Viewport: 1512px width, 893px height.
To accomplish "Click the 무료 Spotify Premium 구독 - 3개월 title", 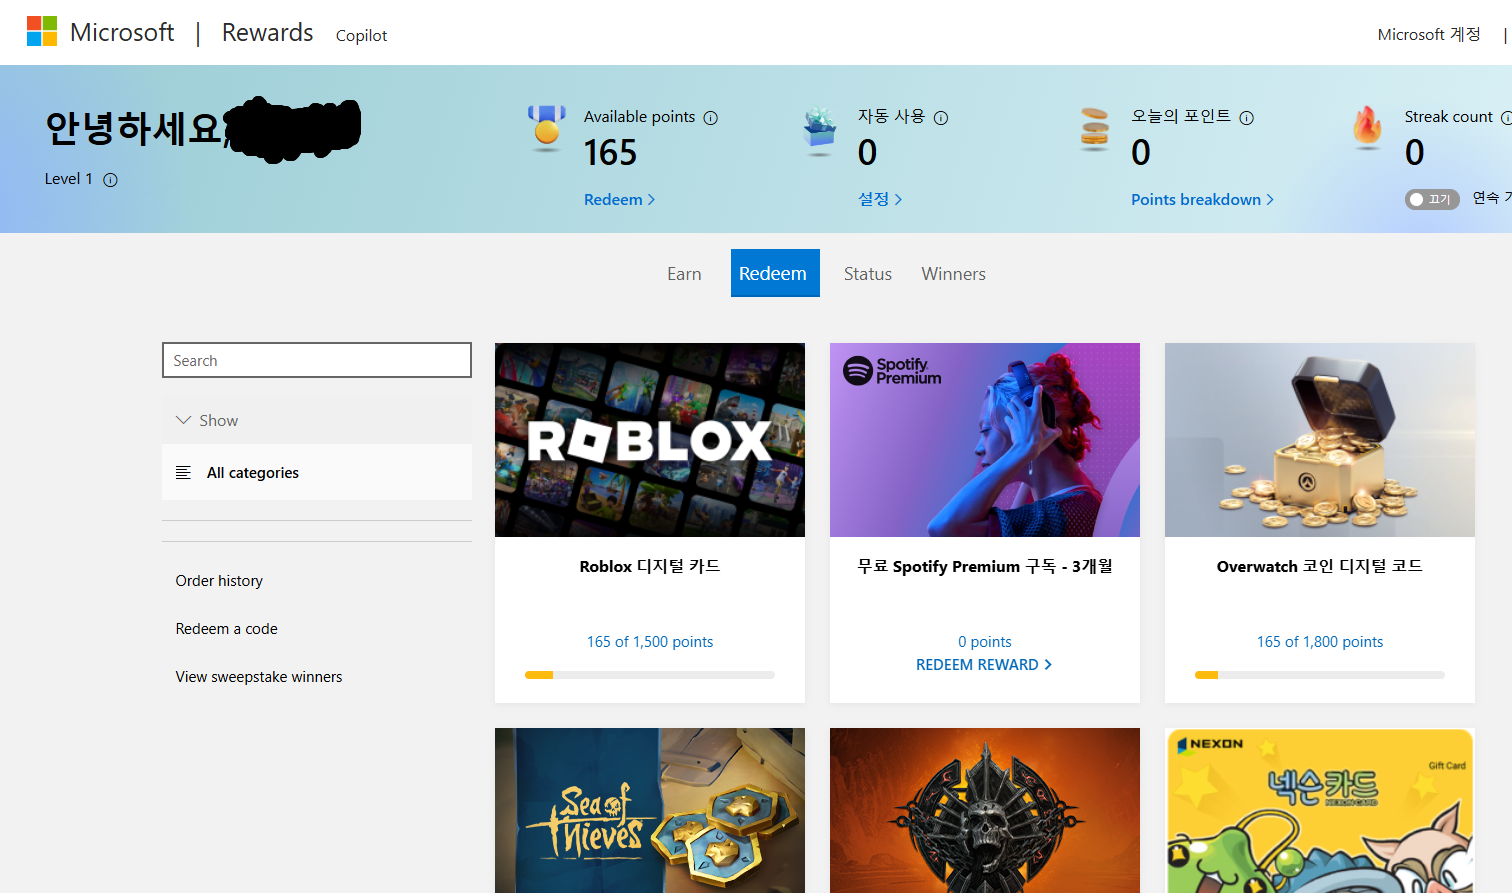I will (985, 566).
